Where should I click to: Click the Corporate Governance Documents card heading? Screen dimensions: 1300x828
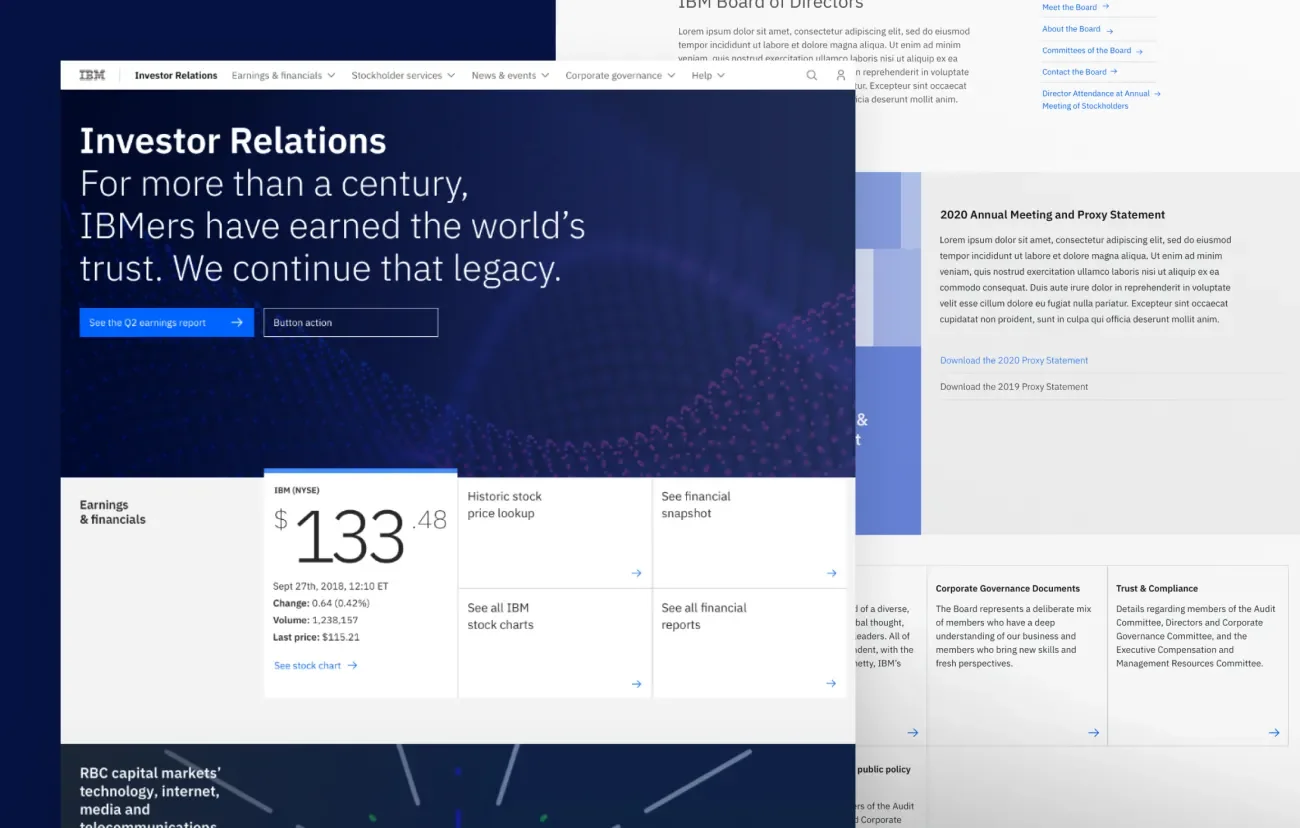click(x=1008, y=588)
